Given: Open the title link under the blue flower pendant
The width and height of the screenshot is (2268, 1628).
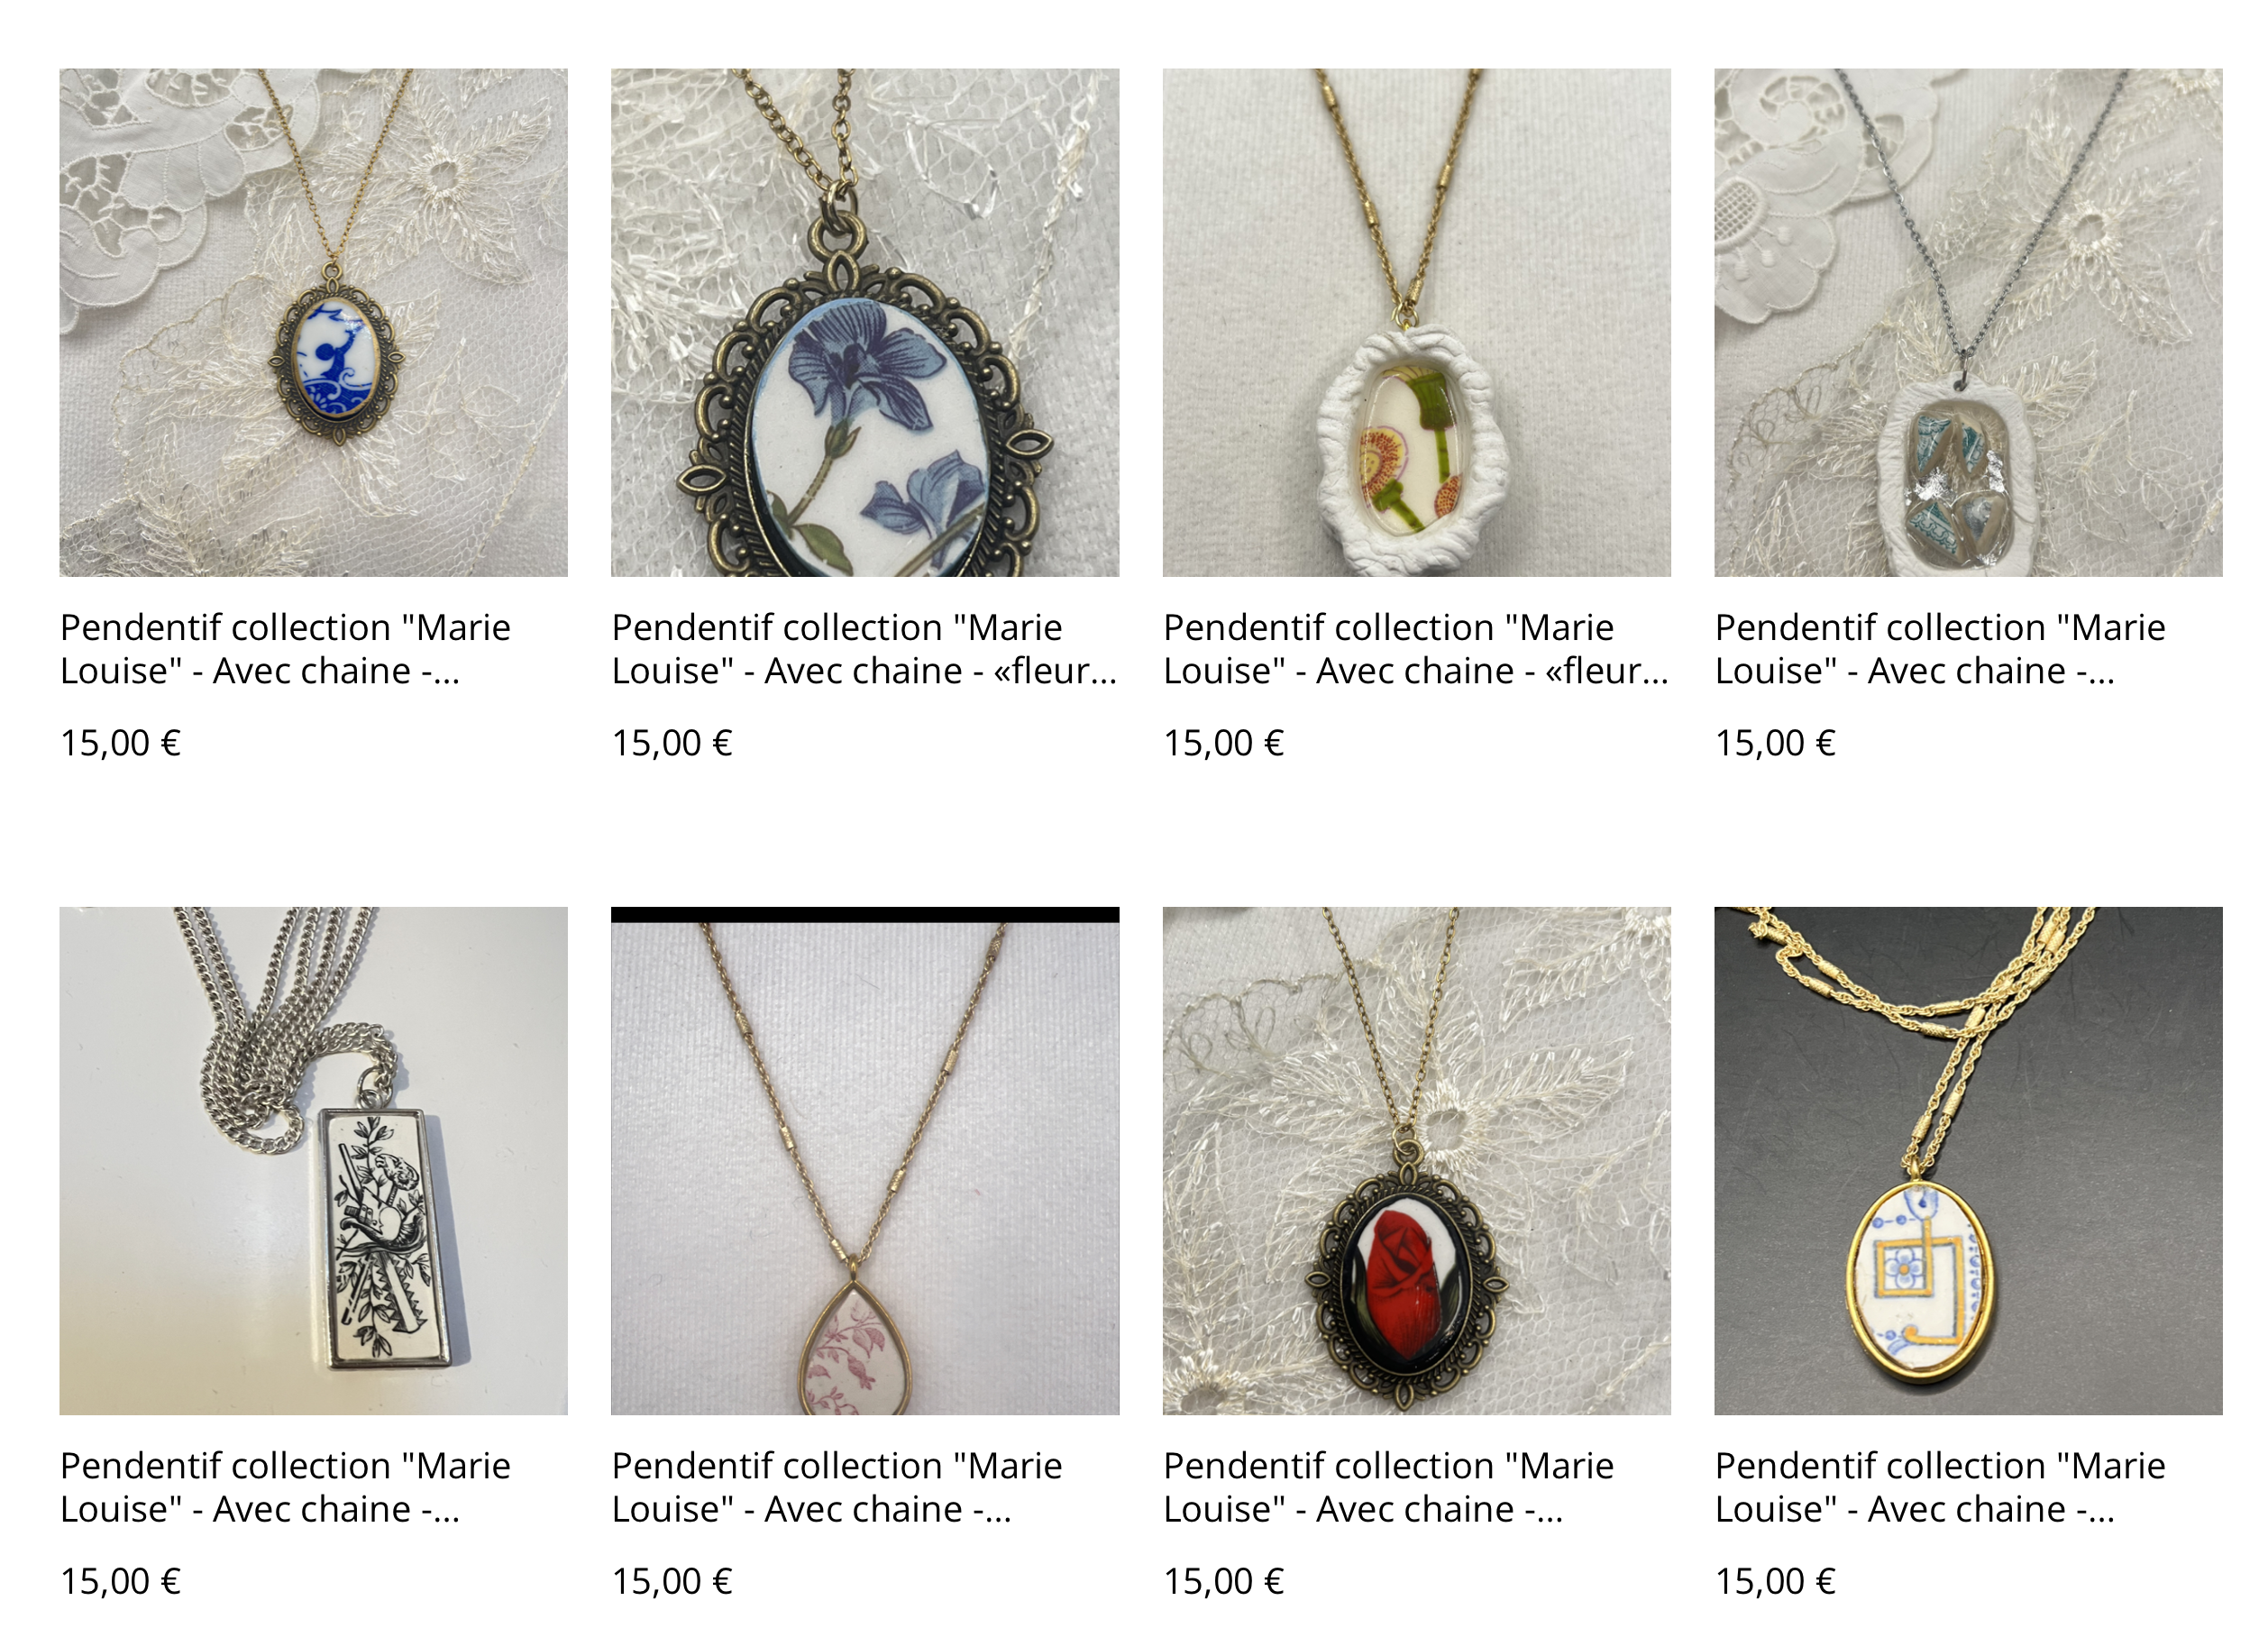Looking at the screenshot, I should [x=864, y=649].
